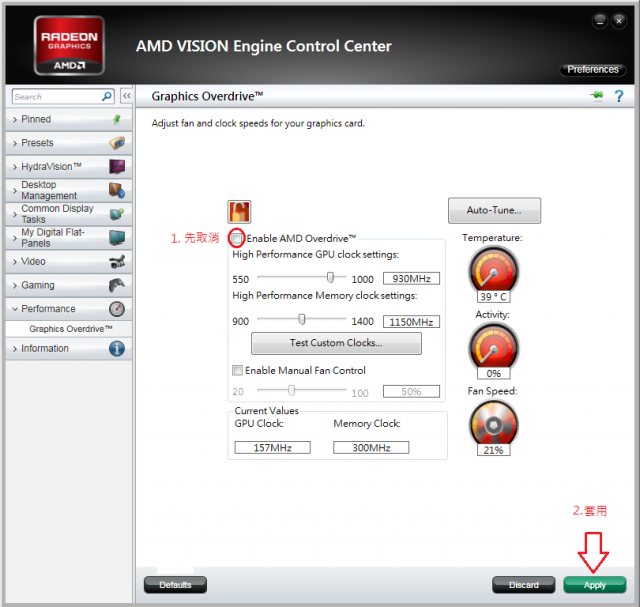Click the Desktop Management icon
The width and height of the screenshot is (640, 607).
click(x=117, y=190)
